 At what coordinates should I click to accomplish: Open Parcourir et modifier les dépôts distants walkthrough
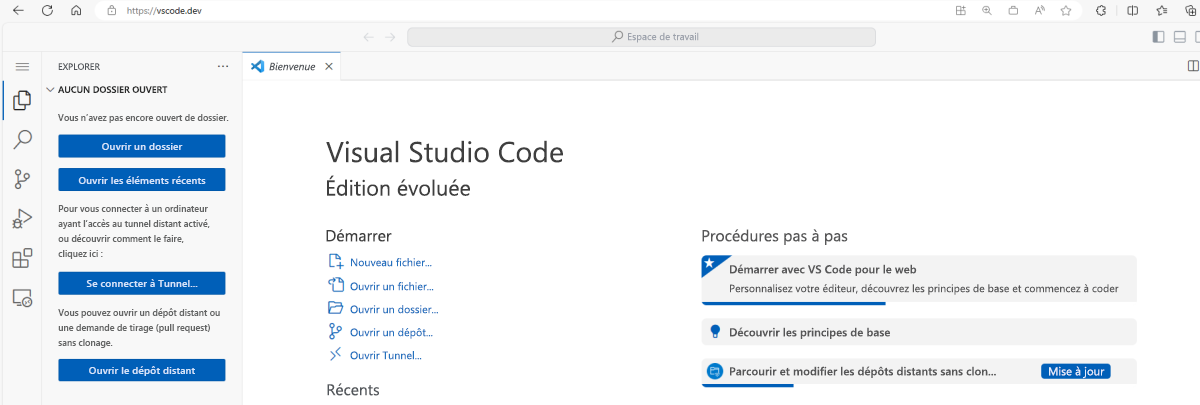coord(919,371)
